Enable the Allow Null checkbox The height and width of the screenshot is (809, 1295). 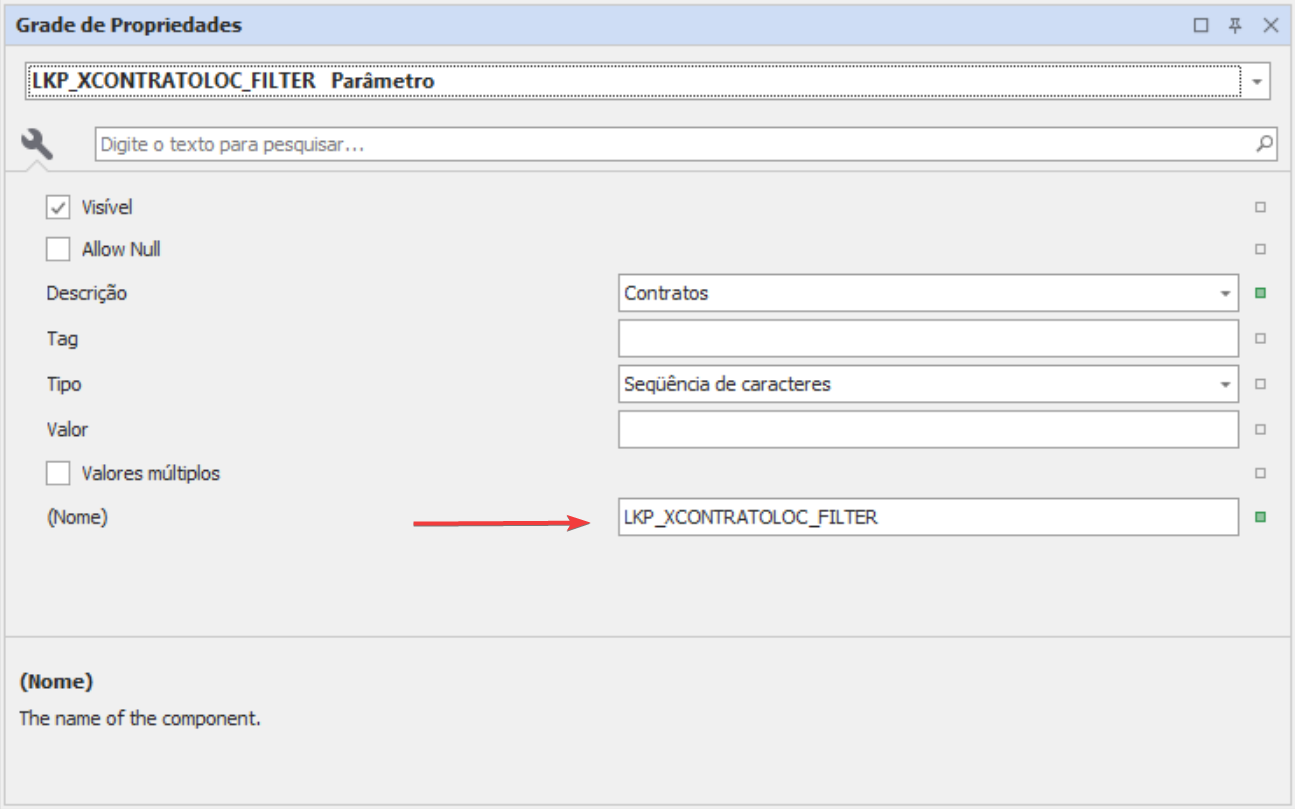pyautogui.click(x=58, y=249)
